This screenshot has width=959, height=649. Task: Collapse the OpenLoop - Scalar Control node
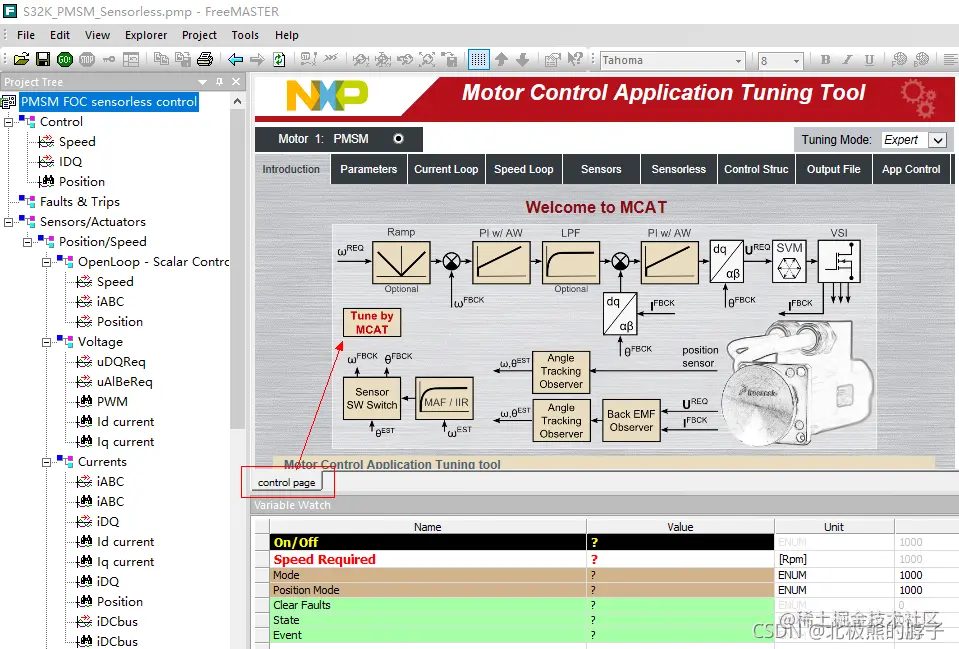click(x=46, y=262)
